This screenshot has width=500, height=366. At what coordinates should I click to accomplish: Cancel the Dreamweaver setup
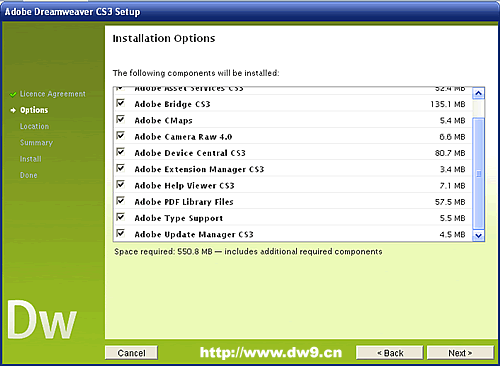[131, 353]
